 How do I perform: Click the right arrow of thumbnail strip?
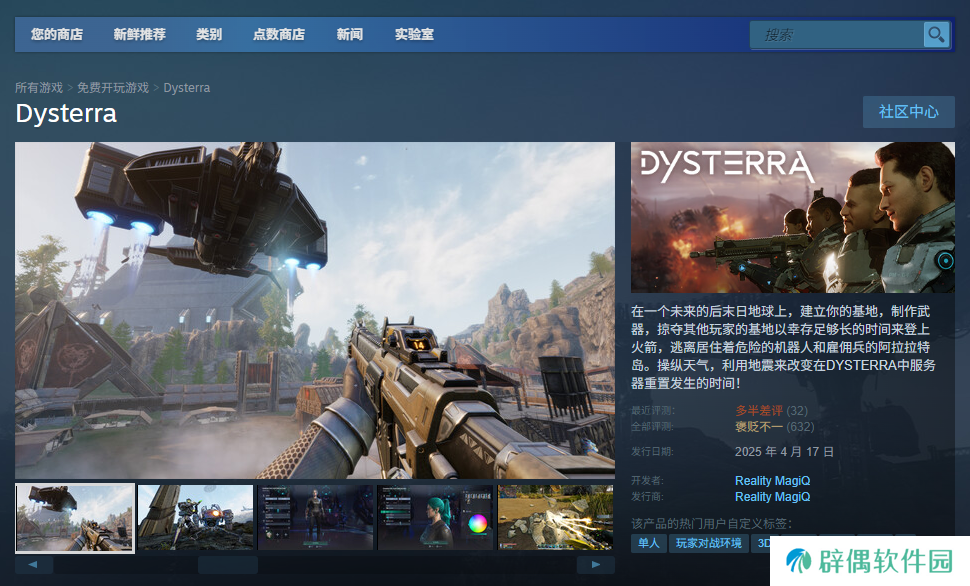tap(596, 564)
